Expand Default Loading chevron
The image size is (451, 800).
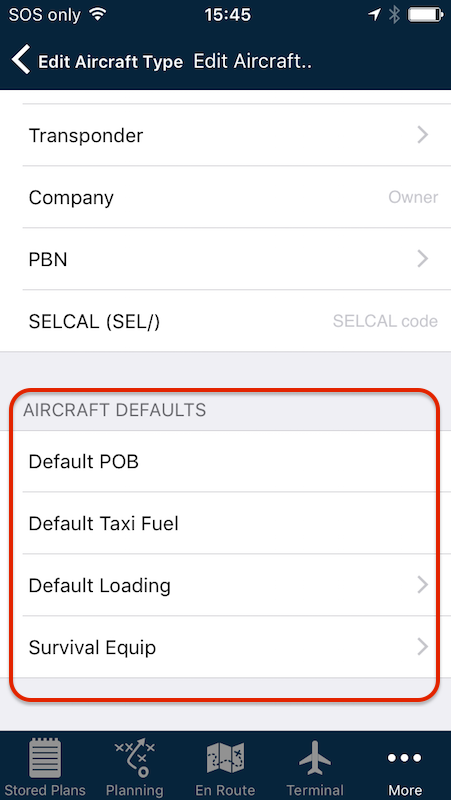tap(422, 585)
